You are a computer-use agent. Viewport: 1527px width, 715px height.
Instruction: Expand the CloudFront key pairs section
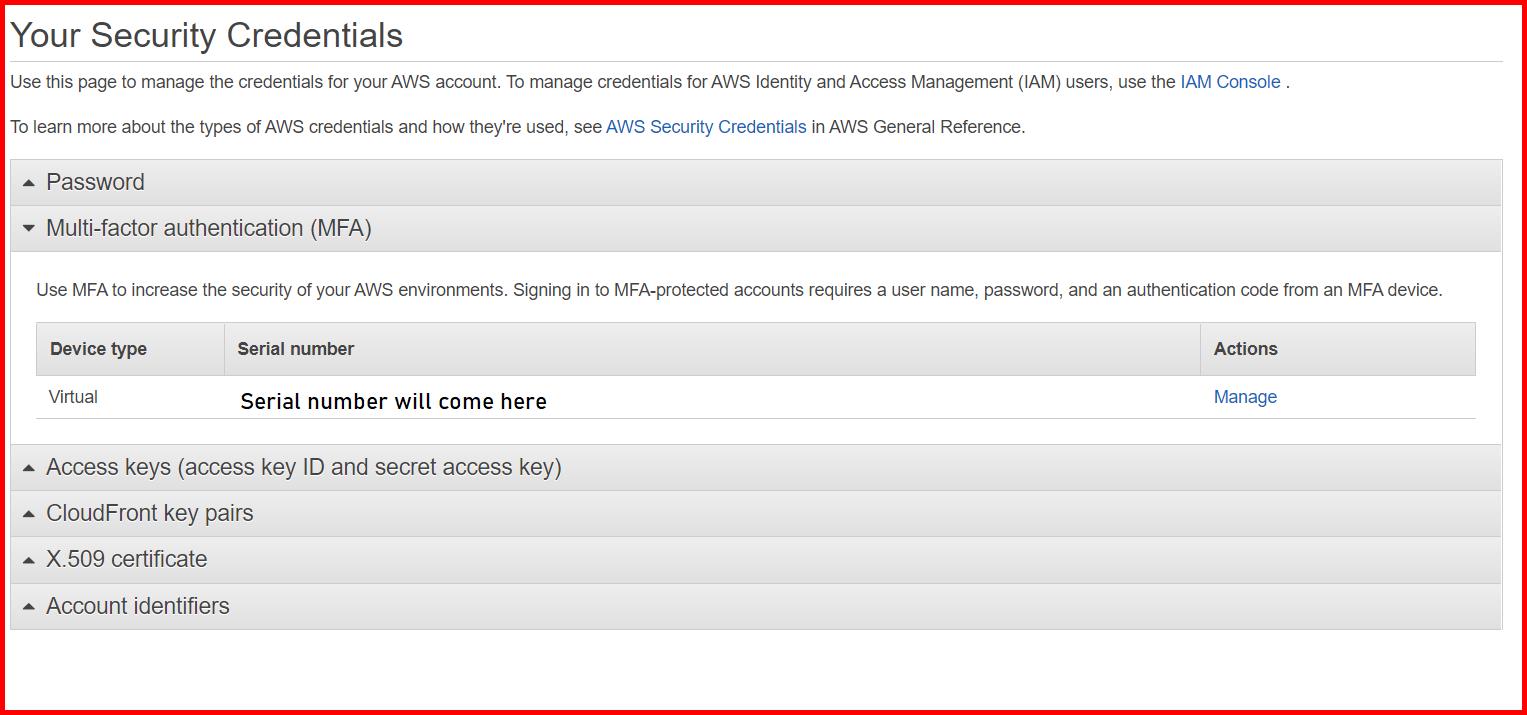point(150,513)
